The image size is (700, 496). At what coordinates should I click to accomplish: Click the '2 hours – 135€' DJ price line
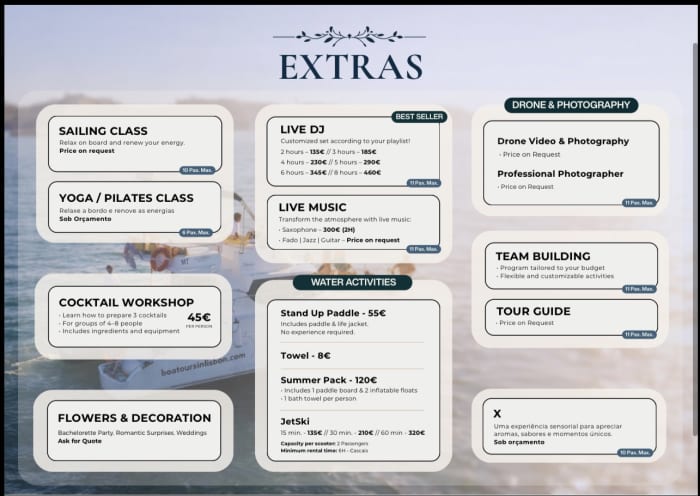pyautogui.click(x=329, y=152)
